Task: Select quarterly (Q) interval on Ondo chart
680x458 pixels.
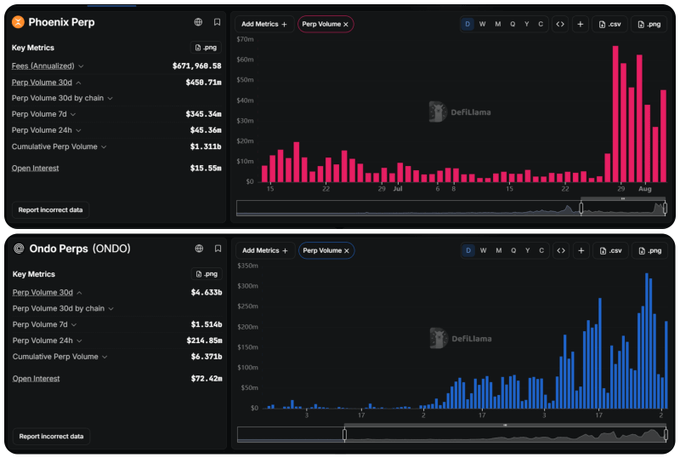Action: [x=513, y=251]
